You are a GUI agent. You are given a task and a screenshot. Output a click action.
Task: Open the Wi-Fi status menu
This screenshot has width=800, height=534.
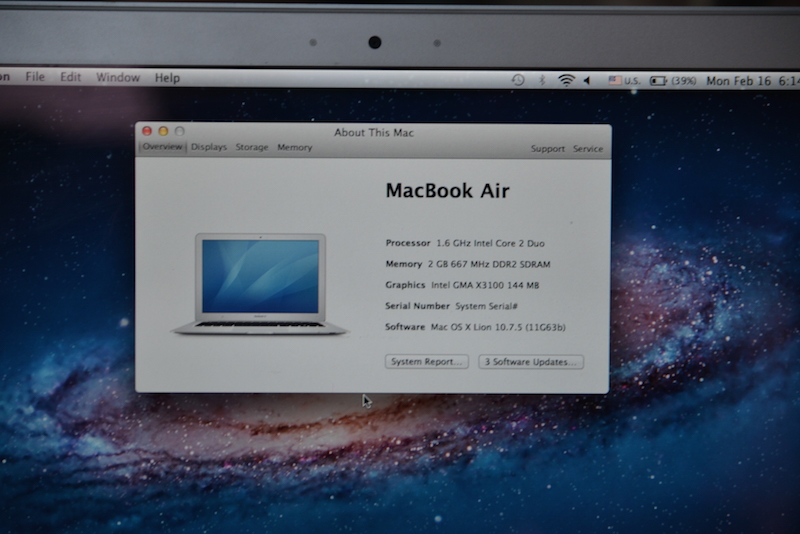[x=566, y=80]
